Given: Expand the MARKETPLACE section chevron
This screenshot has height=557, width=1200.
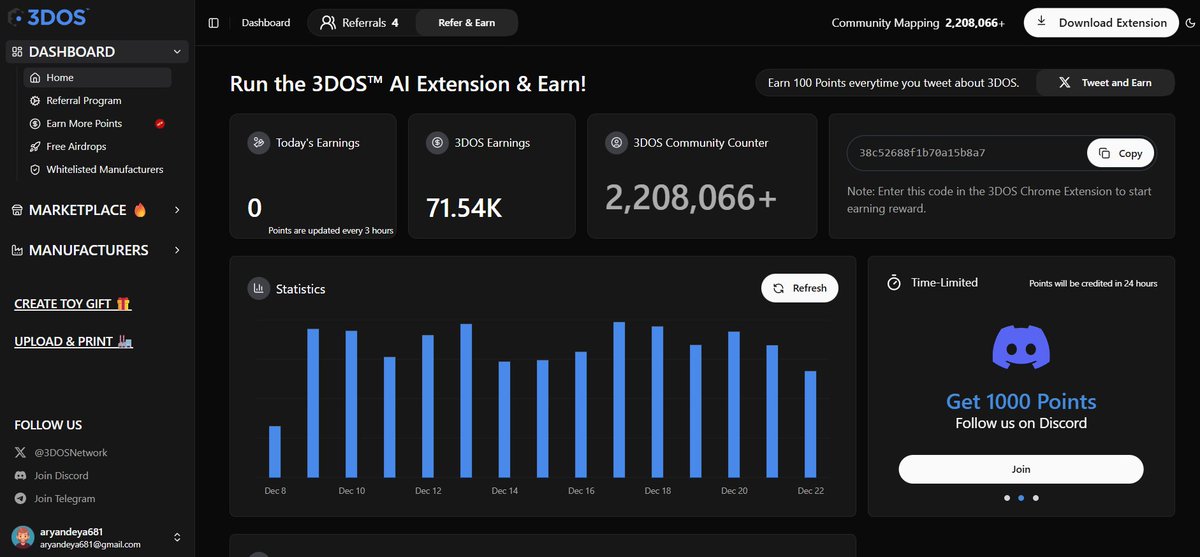Looking at the screenshot, I should pyautogui.click(x=177, y=210).
